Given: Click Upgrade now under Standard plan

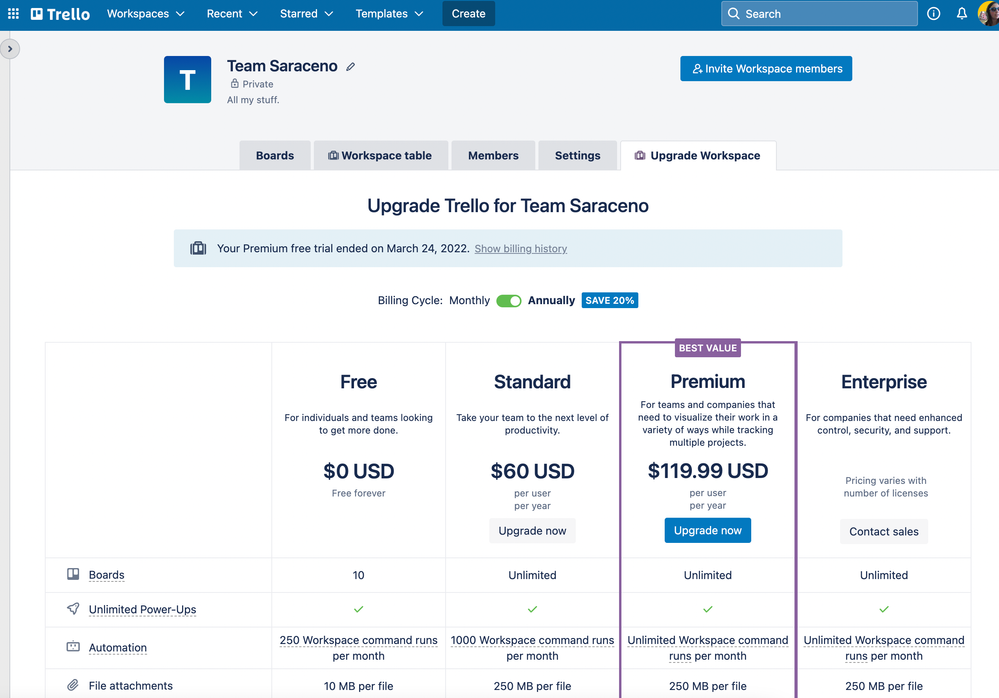Looking at the screenshot, I should tap(532, 531).
